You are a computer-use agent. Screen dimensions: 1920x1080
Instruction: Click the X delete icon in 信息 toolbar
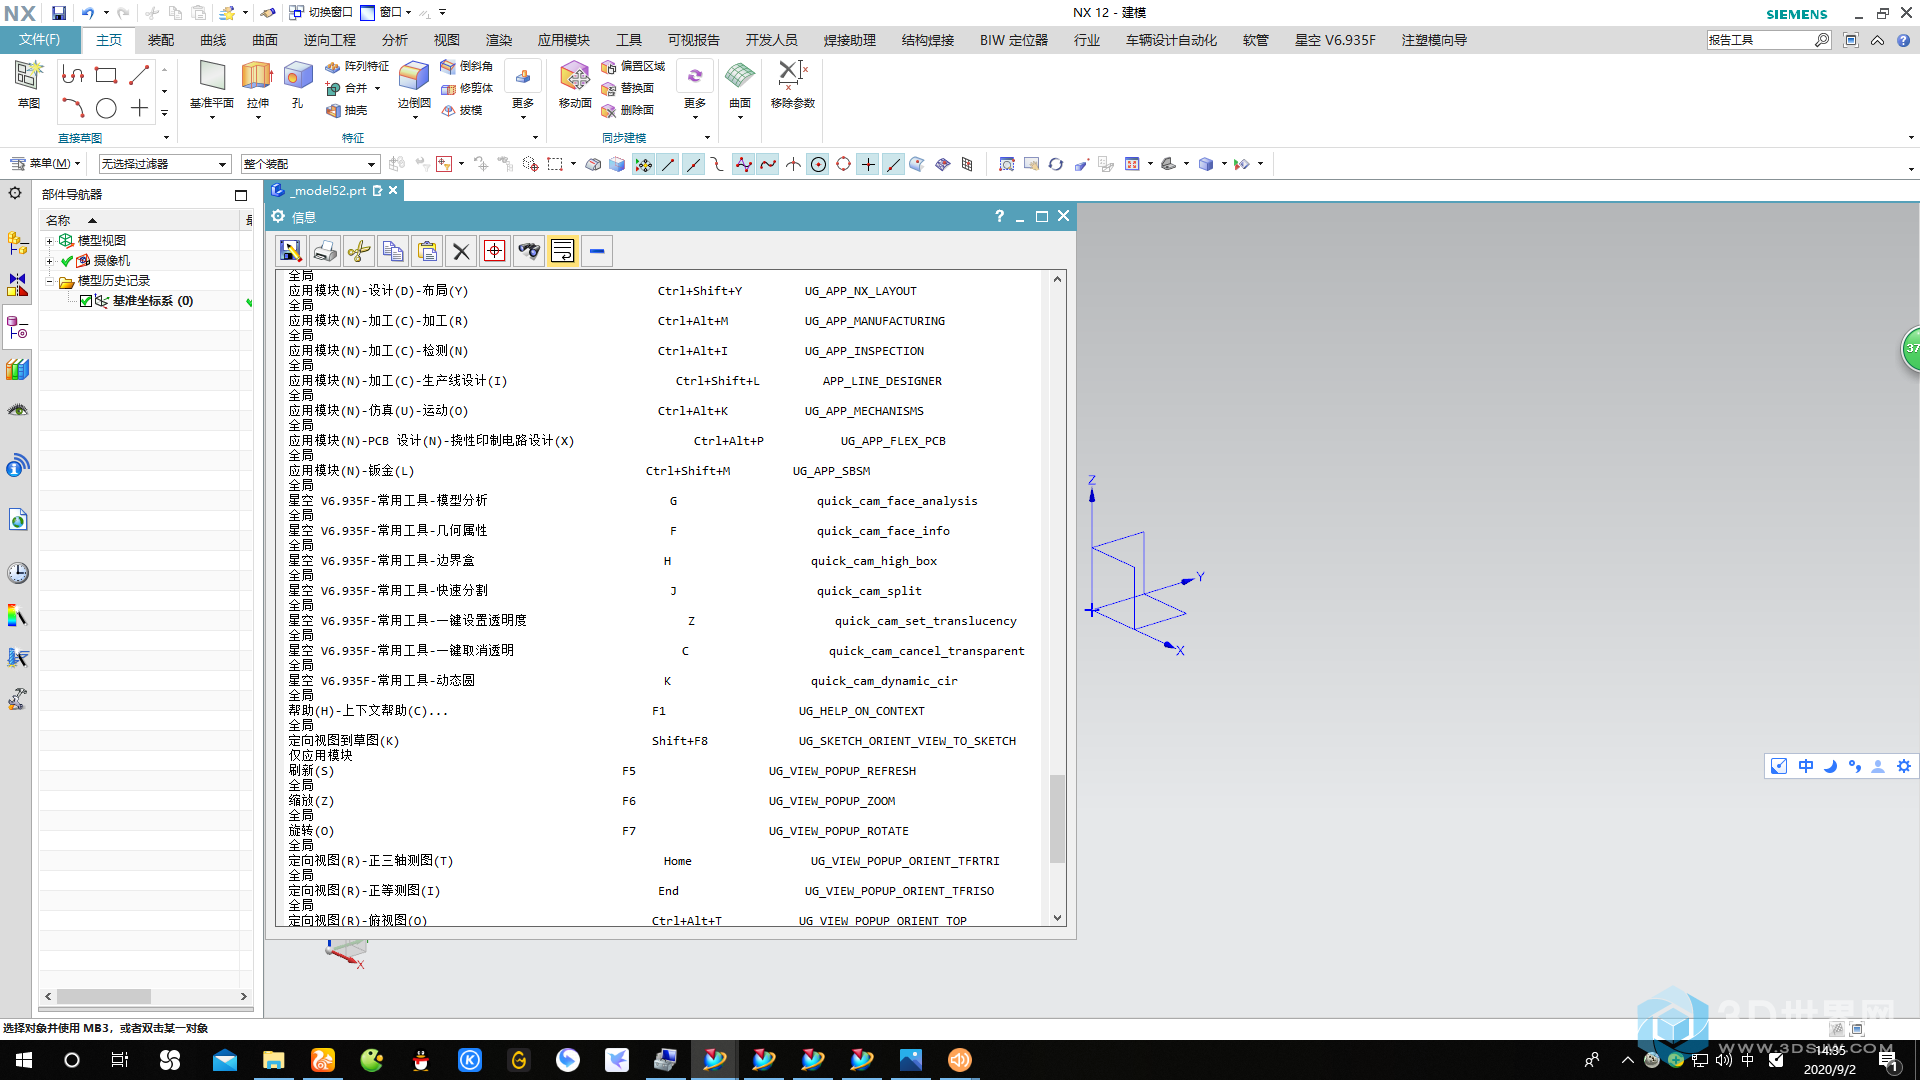pyautogui.click(x=461, y=251)
